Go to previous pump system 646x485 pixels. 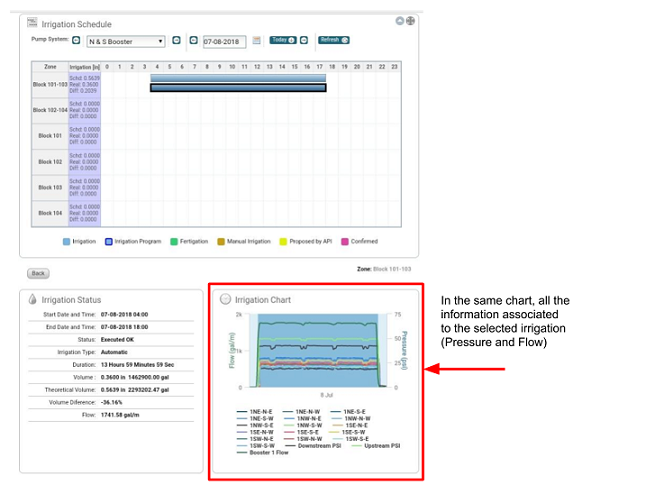pyautogui.click(x=76, y=41)
